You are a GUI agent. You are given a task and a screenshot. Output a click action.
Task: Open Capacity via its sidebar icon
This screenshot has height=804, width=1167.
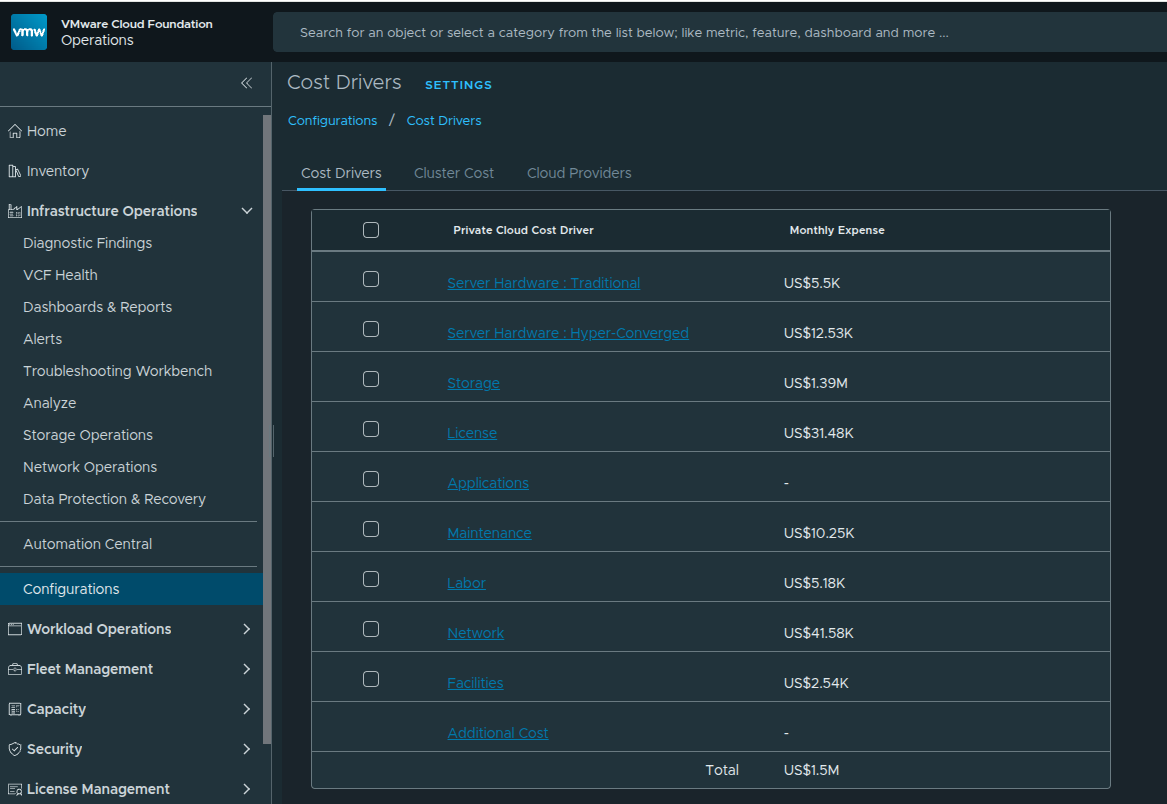[13, 708]
